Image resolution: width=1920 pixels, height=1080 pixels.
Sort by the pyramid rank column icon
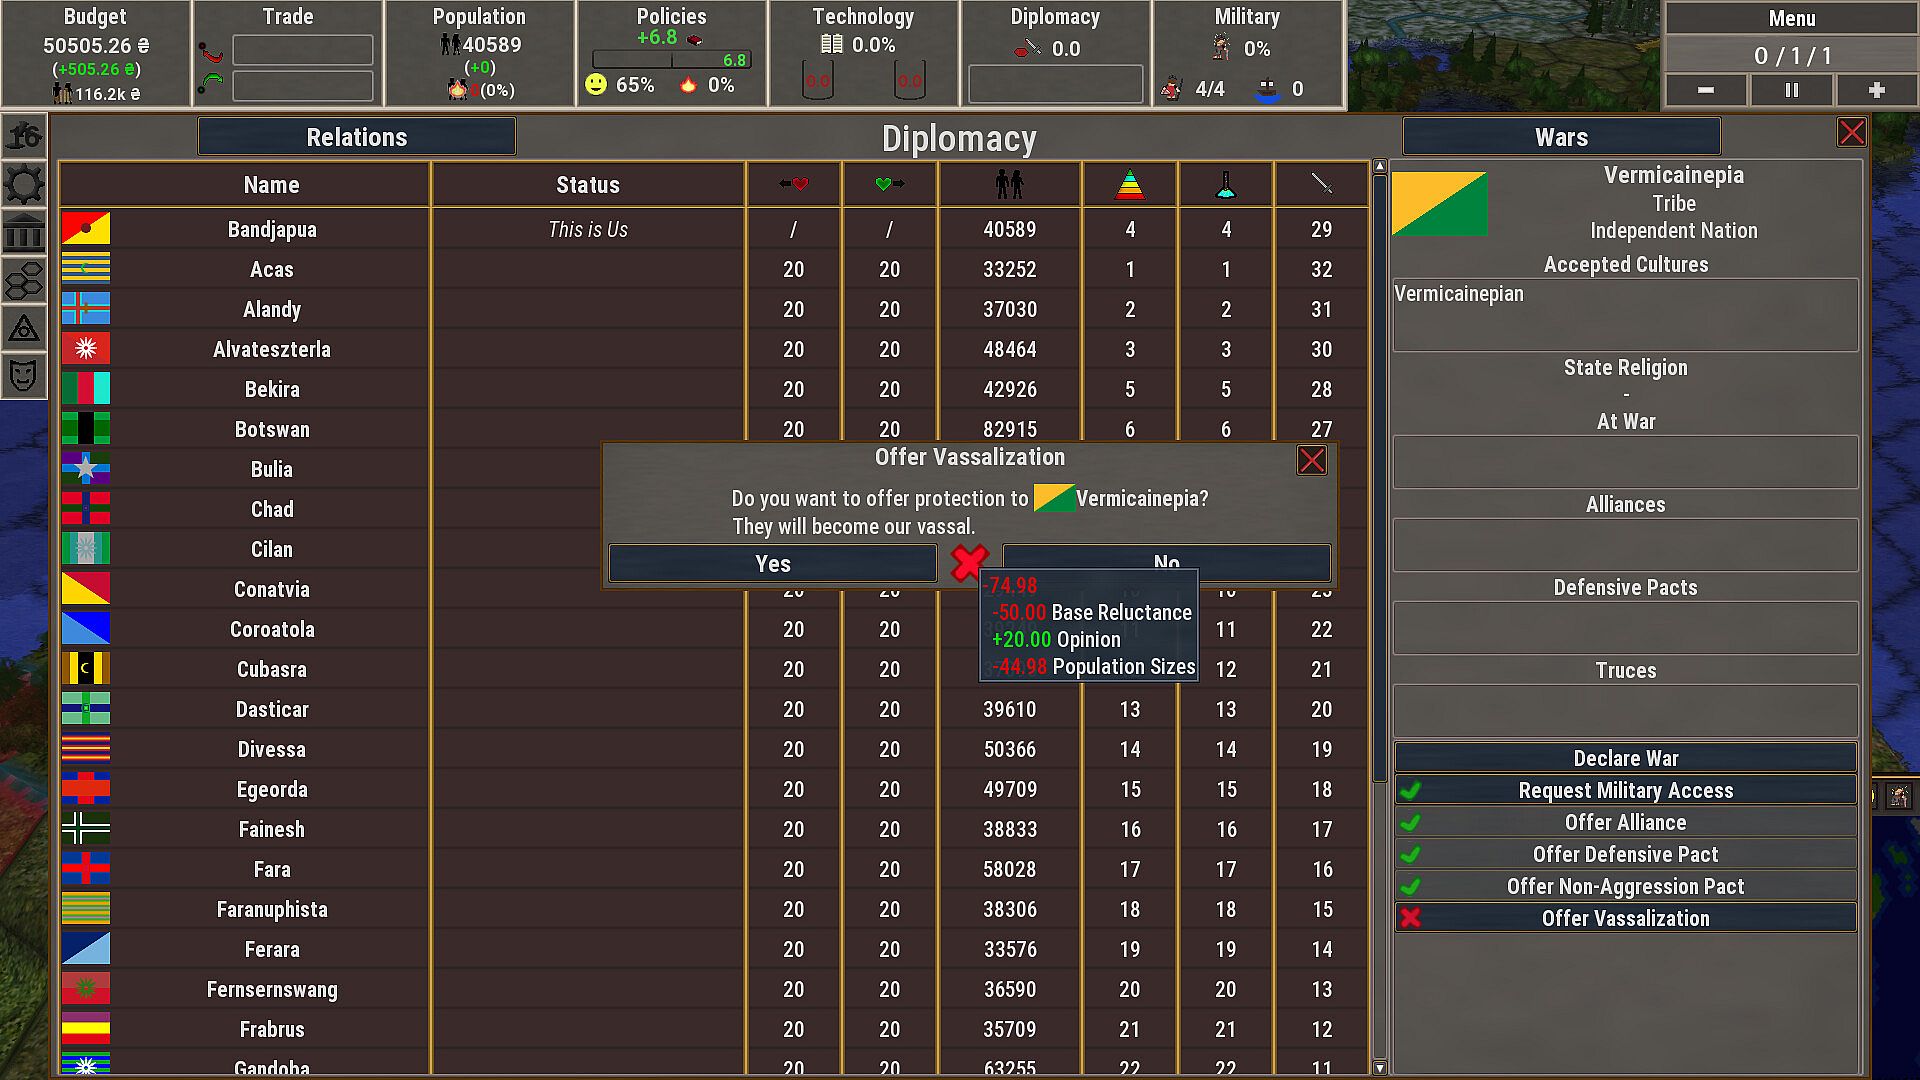pyautogui.click(x=1129, y=184)
